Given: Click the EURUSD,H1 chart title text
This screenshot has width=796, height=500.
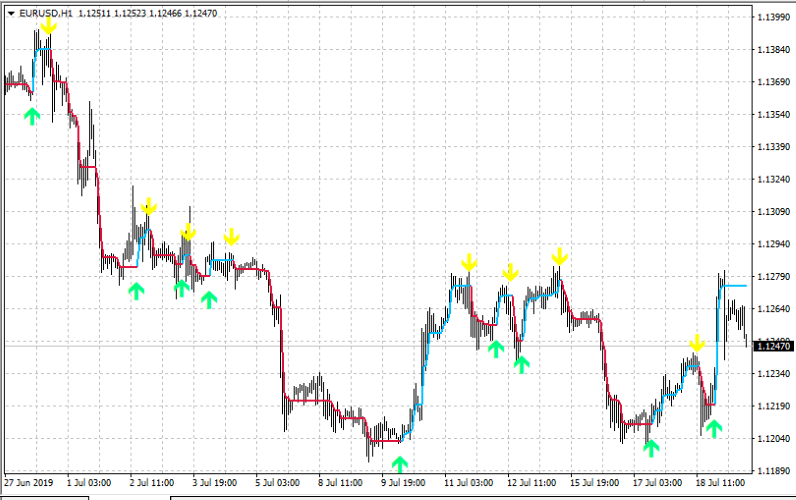Looking at the screenshot, I should click(46, 13).
